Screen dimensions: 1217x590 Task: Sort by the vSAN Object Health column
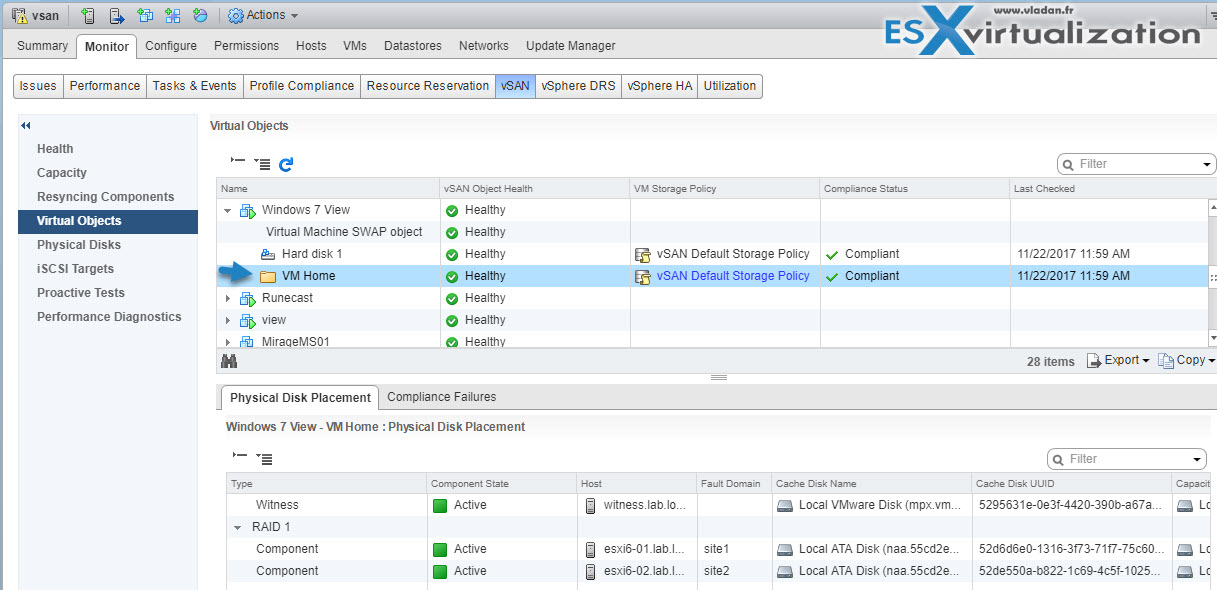(535, 188)
